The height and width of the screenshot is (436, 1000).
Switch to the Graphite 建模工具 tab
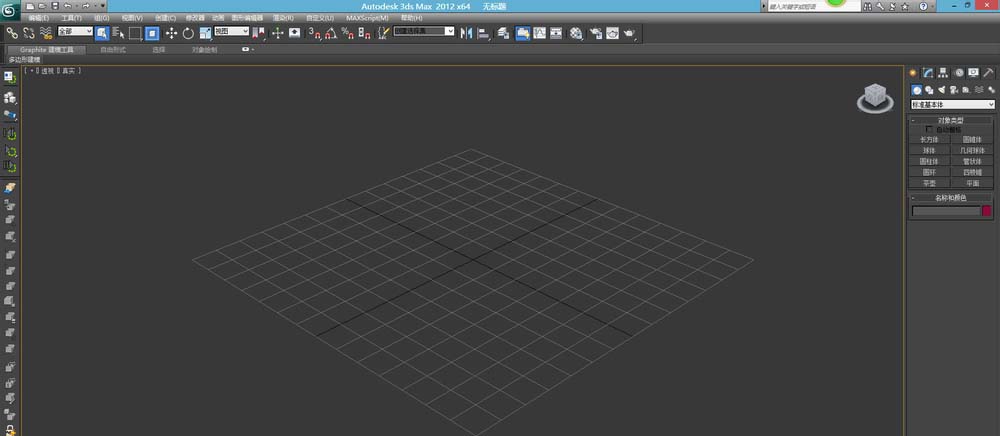pos(47,48)
